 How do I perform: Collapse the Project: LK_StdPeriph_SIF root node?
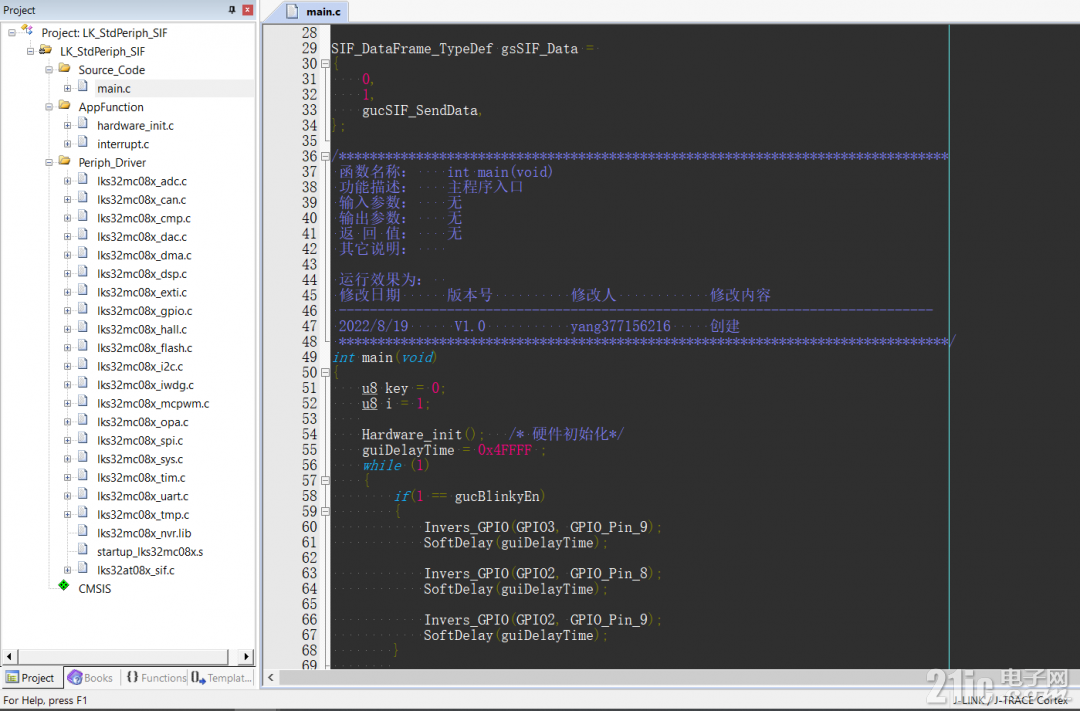tap(12, 32)
